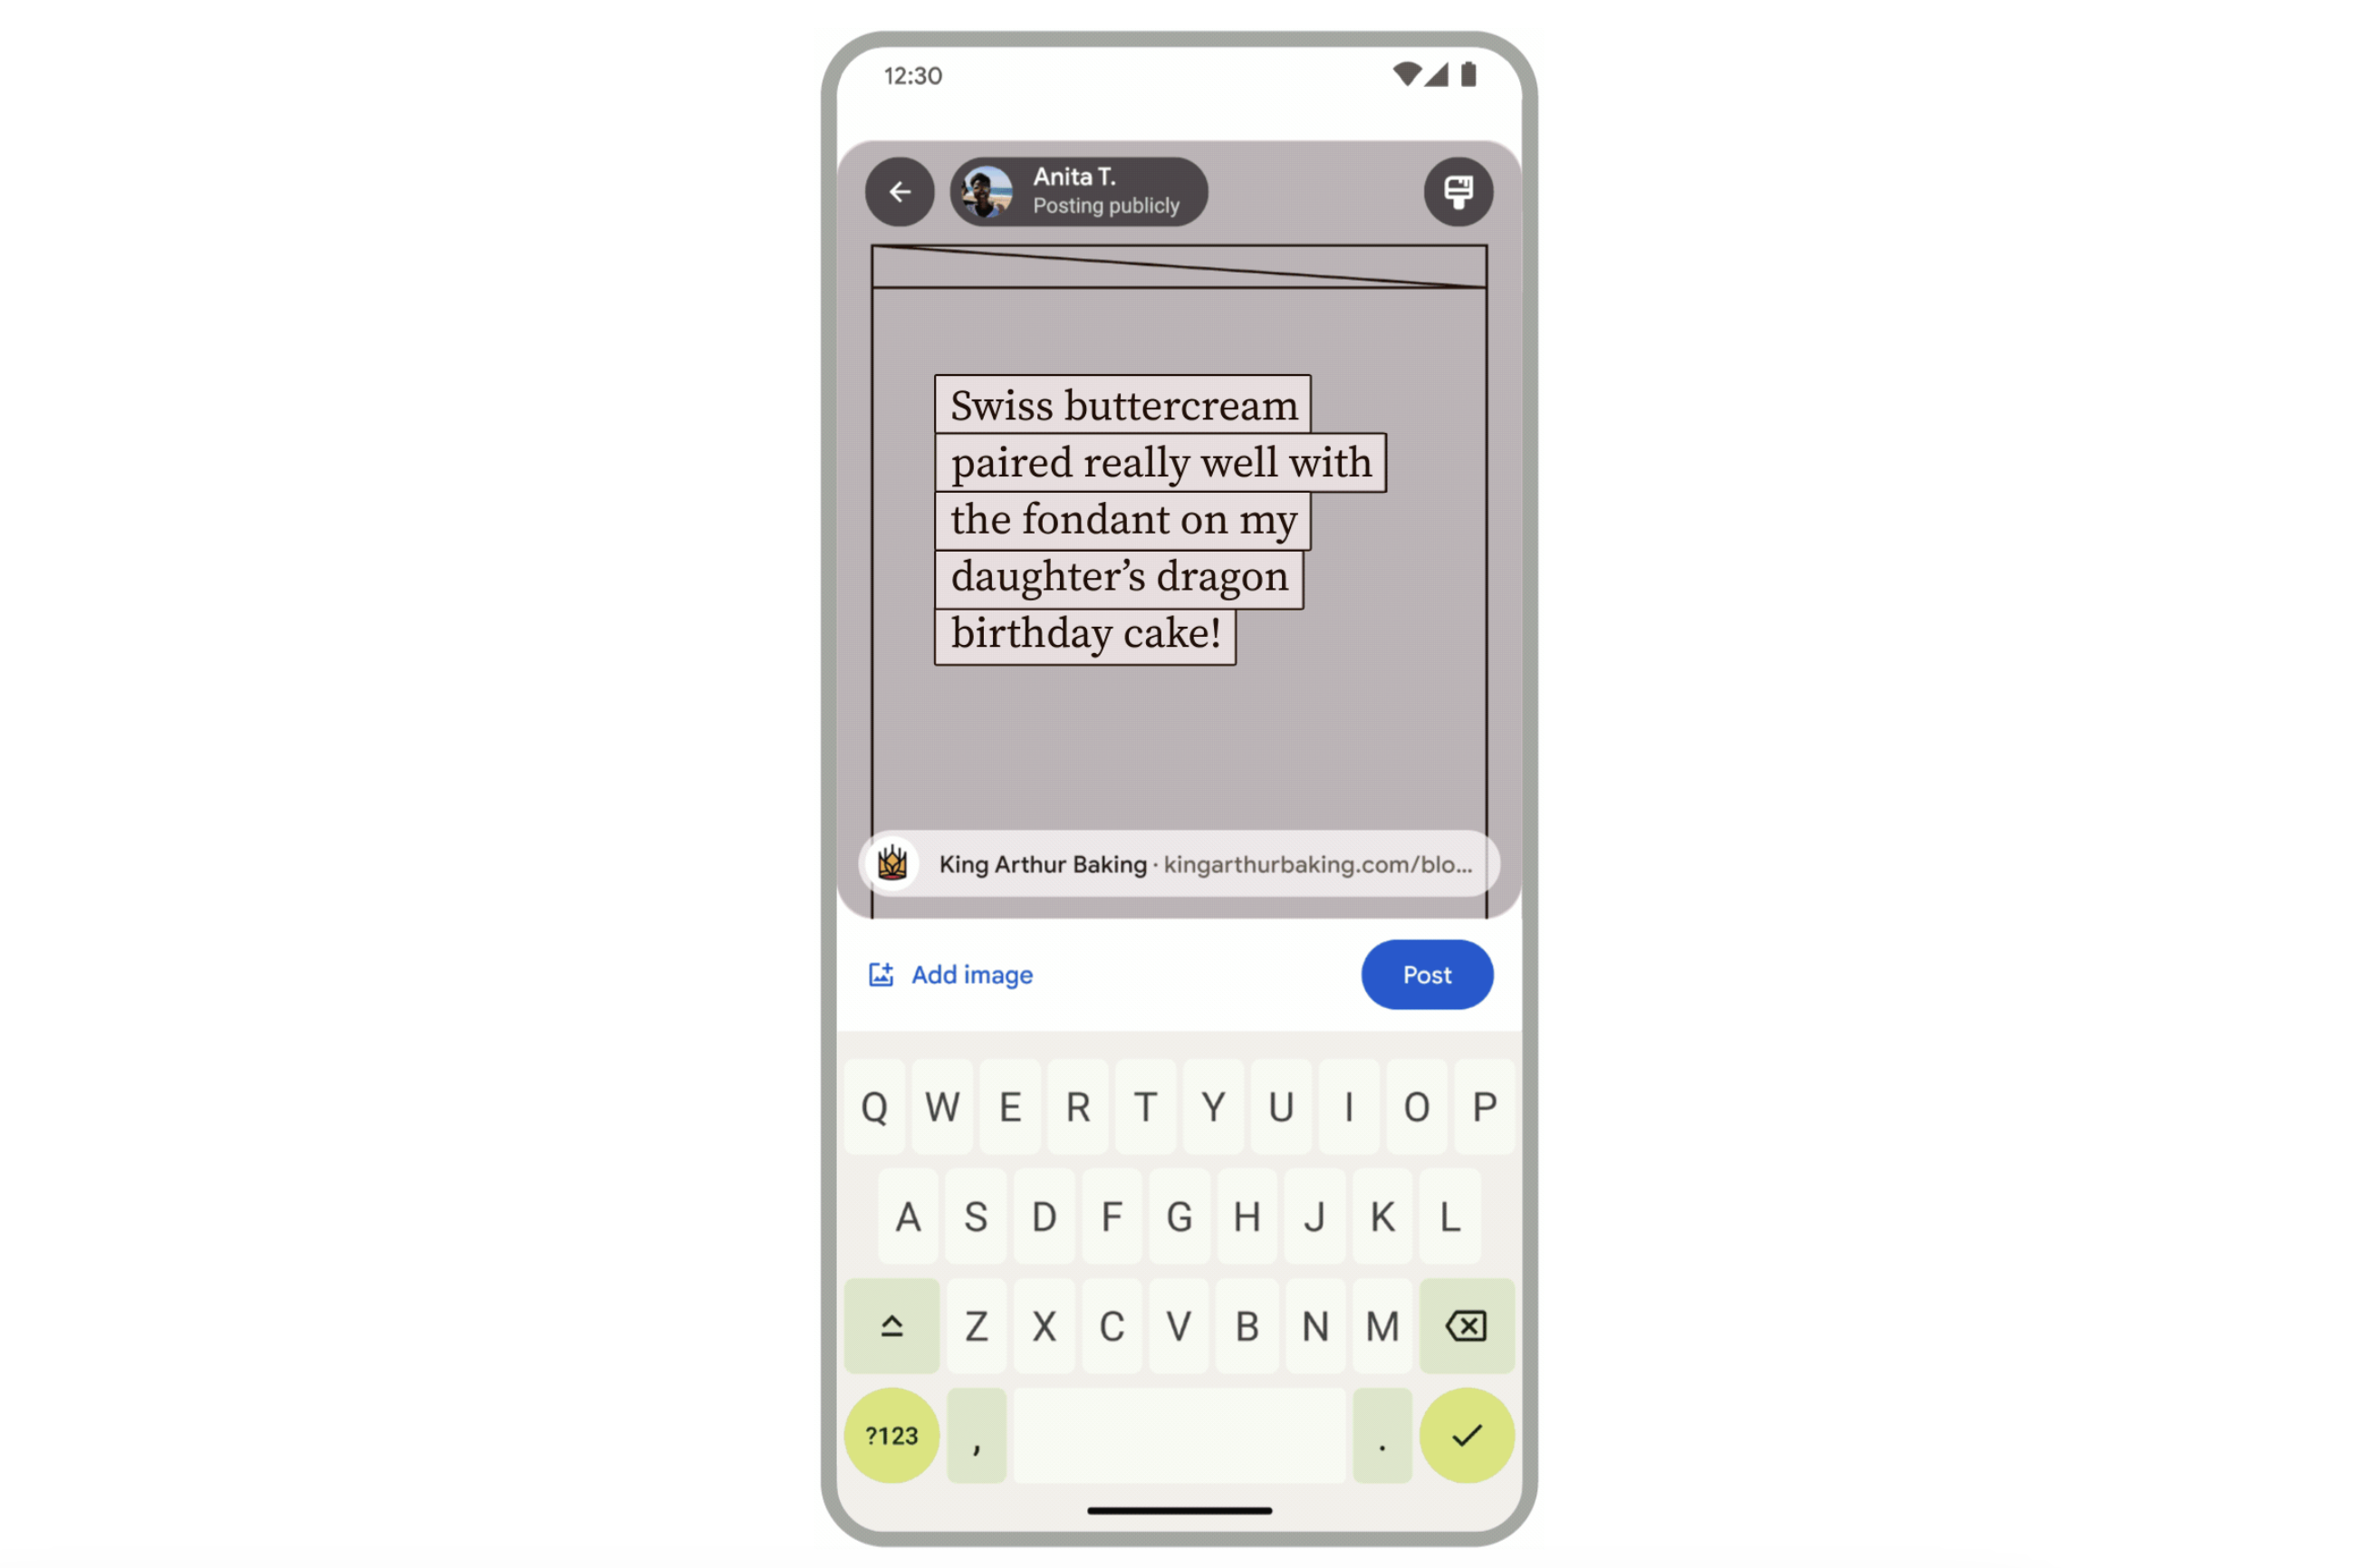The width and height of the screenshot is (2359, 1568).
Task: Tap the backspace delete key icon
Action: pos(1465,1326)
